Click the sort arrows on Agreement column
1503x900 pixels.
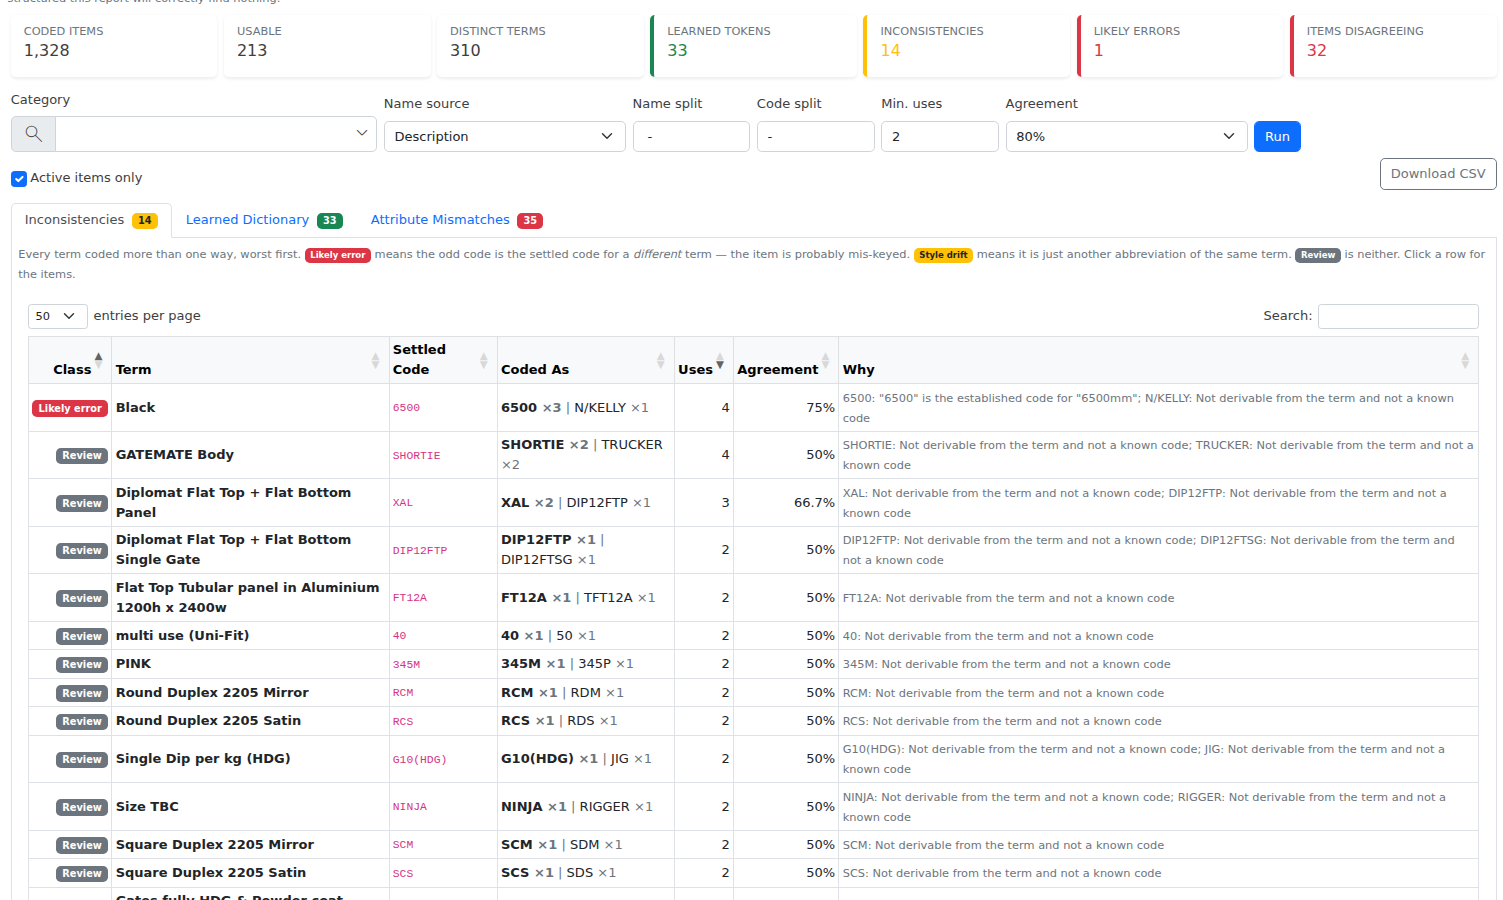826,360
